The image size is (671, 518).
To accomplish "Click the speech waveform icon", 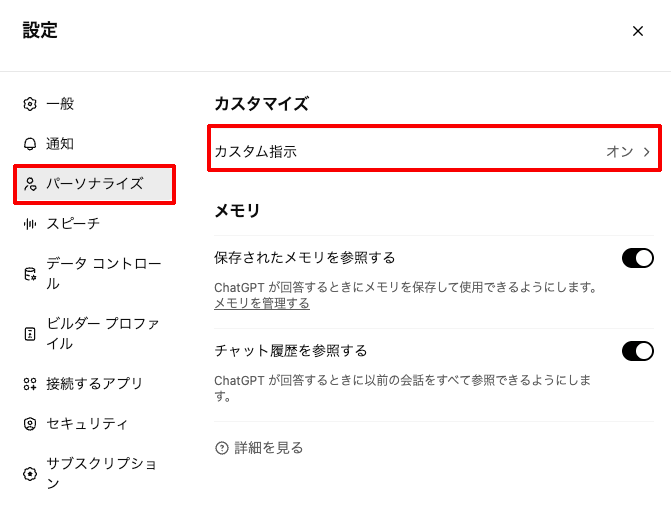I will point(30,224).
